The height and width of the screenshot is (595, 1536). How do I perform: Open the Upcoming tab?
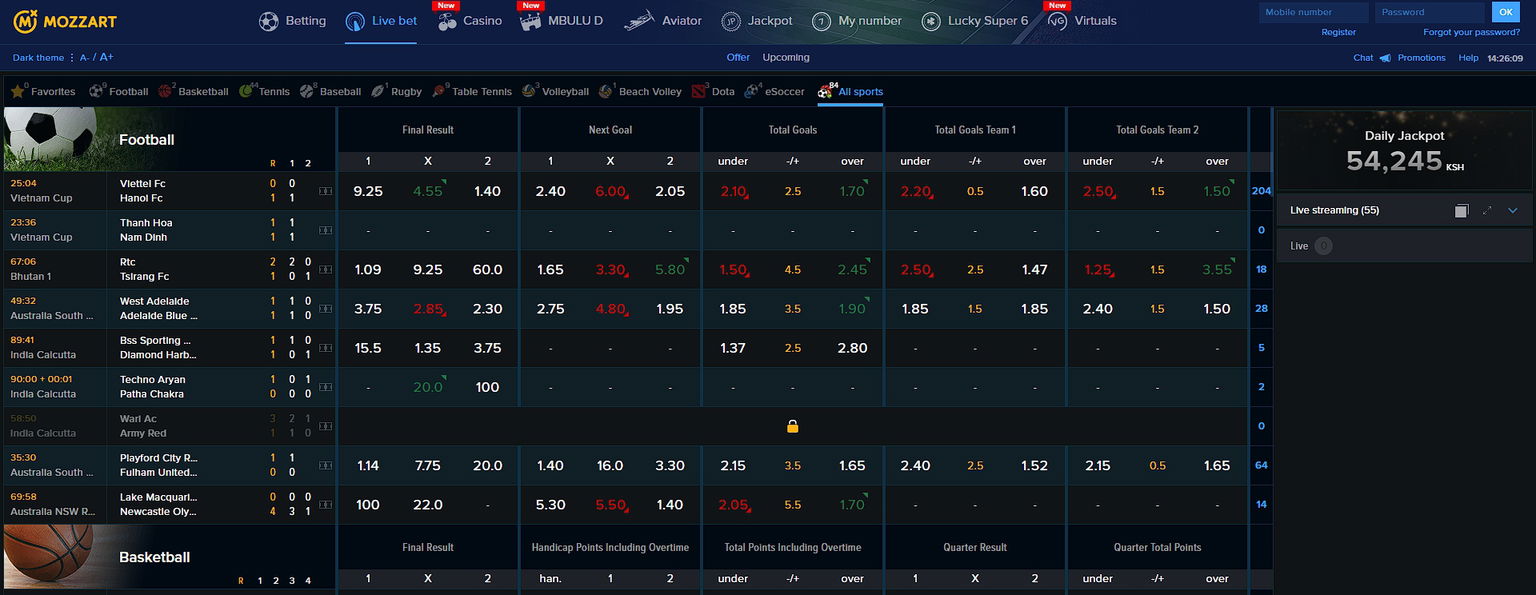click(x=786, y=58)
